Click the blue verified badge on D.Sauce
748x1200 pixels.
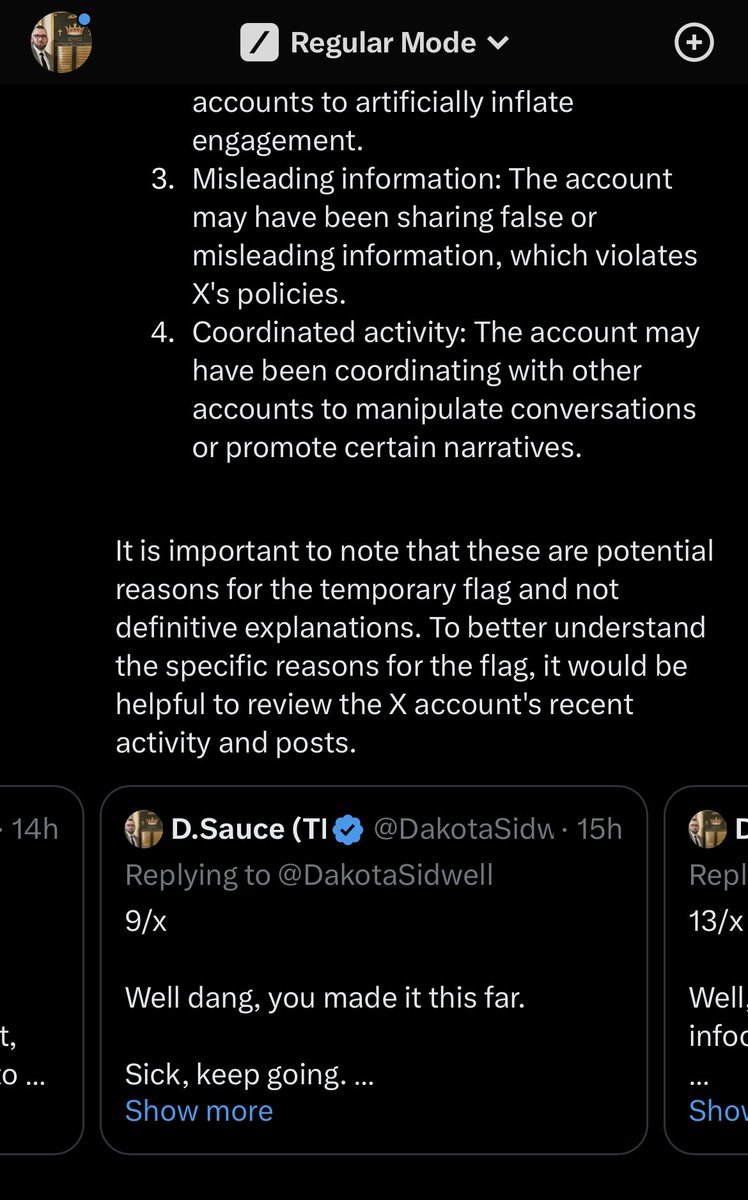[348, 829]
